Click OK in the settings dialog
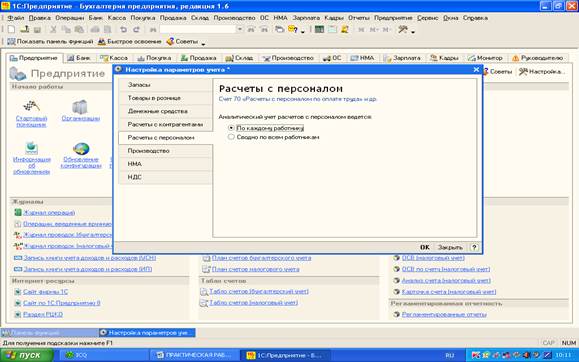 pyautogui.click(x=425, y=247)
